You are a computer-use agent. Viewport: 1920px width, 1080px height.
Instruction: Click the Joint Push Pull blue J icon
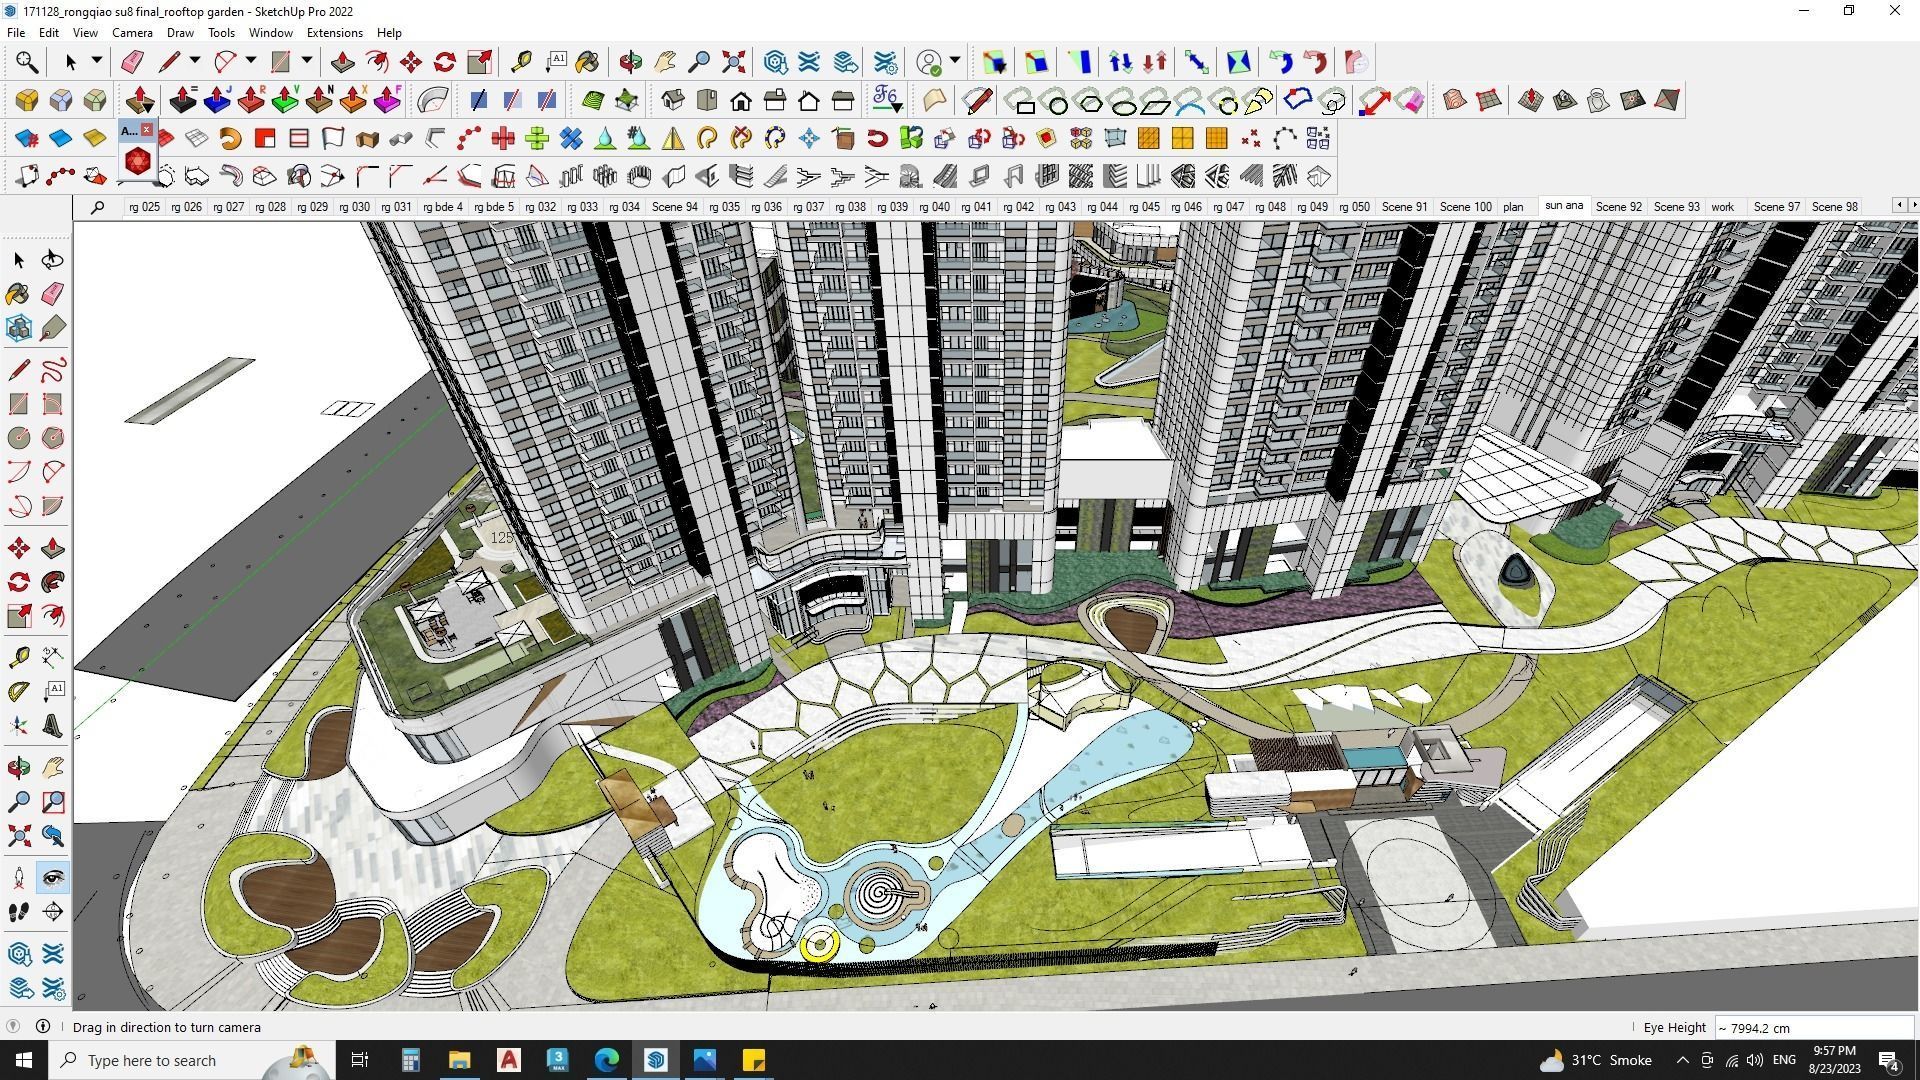[217, 100]
